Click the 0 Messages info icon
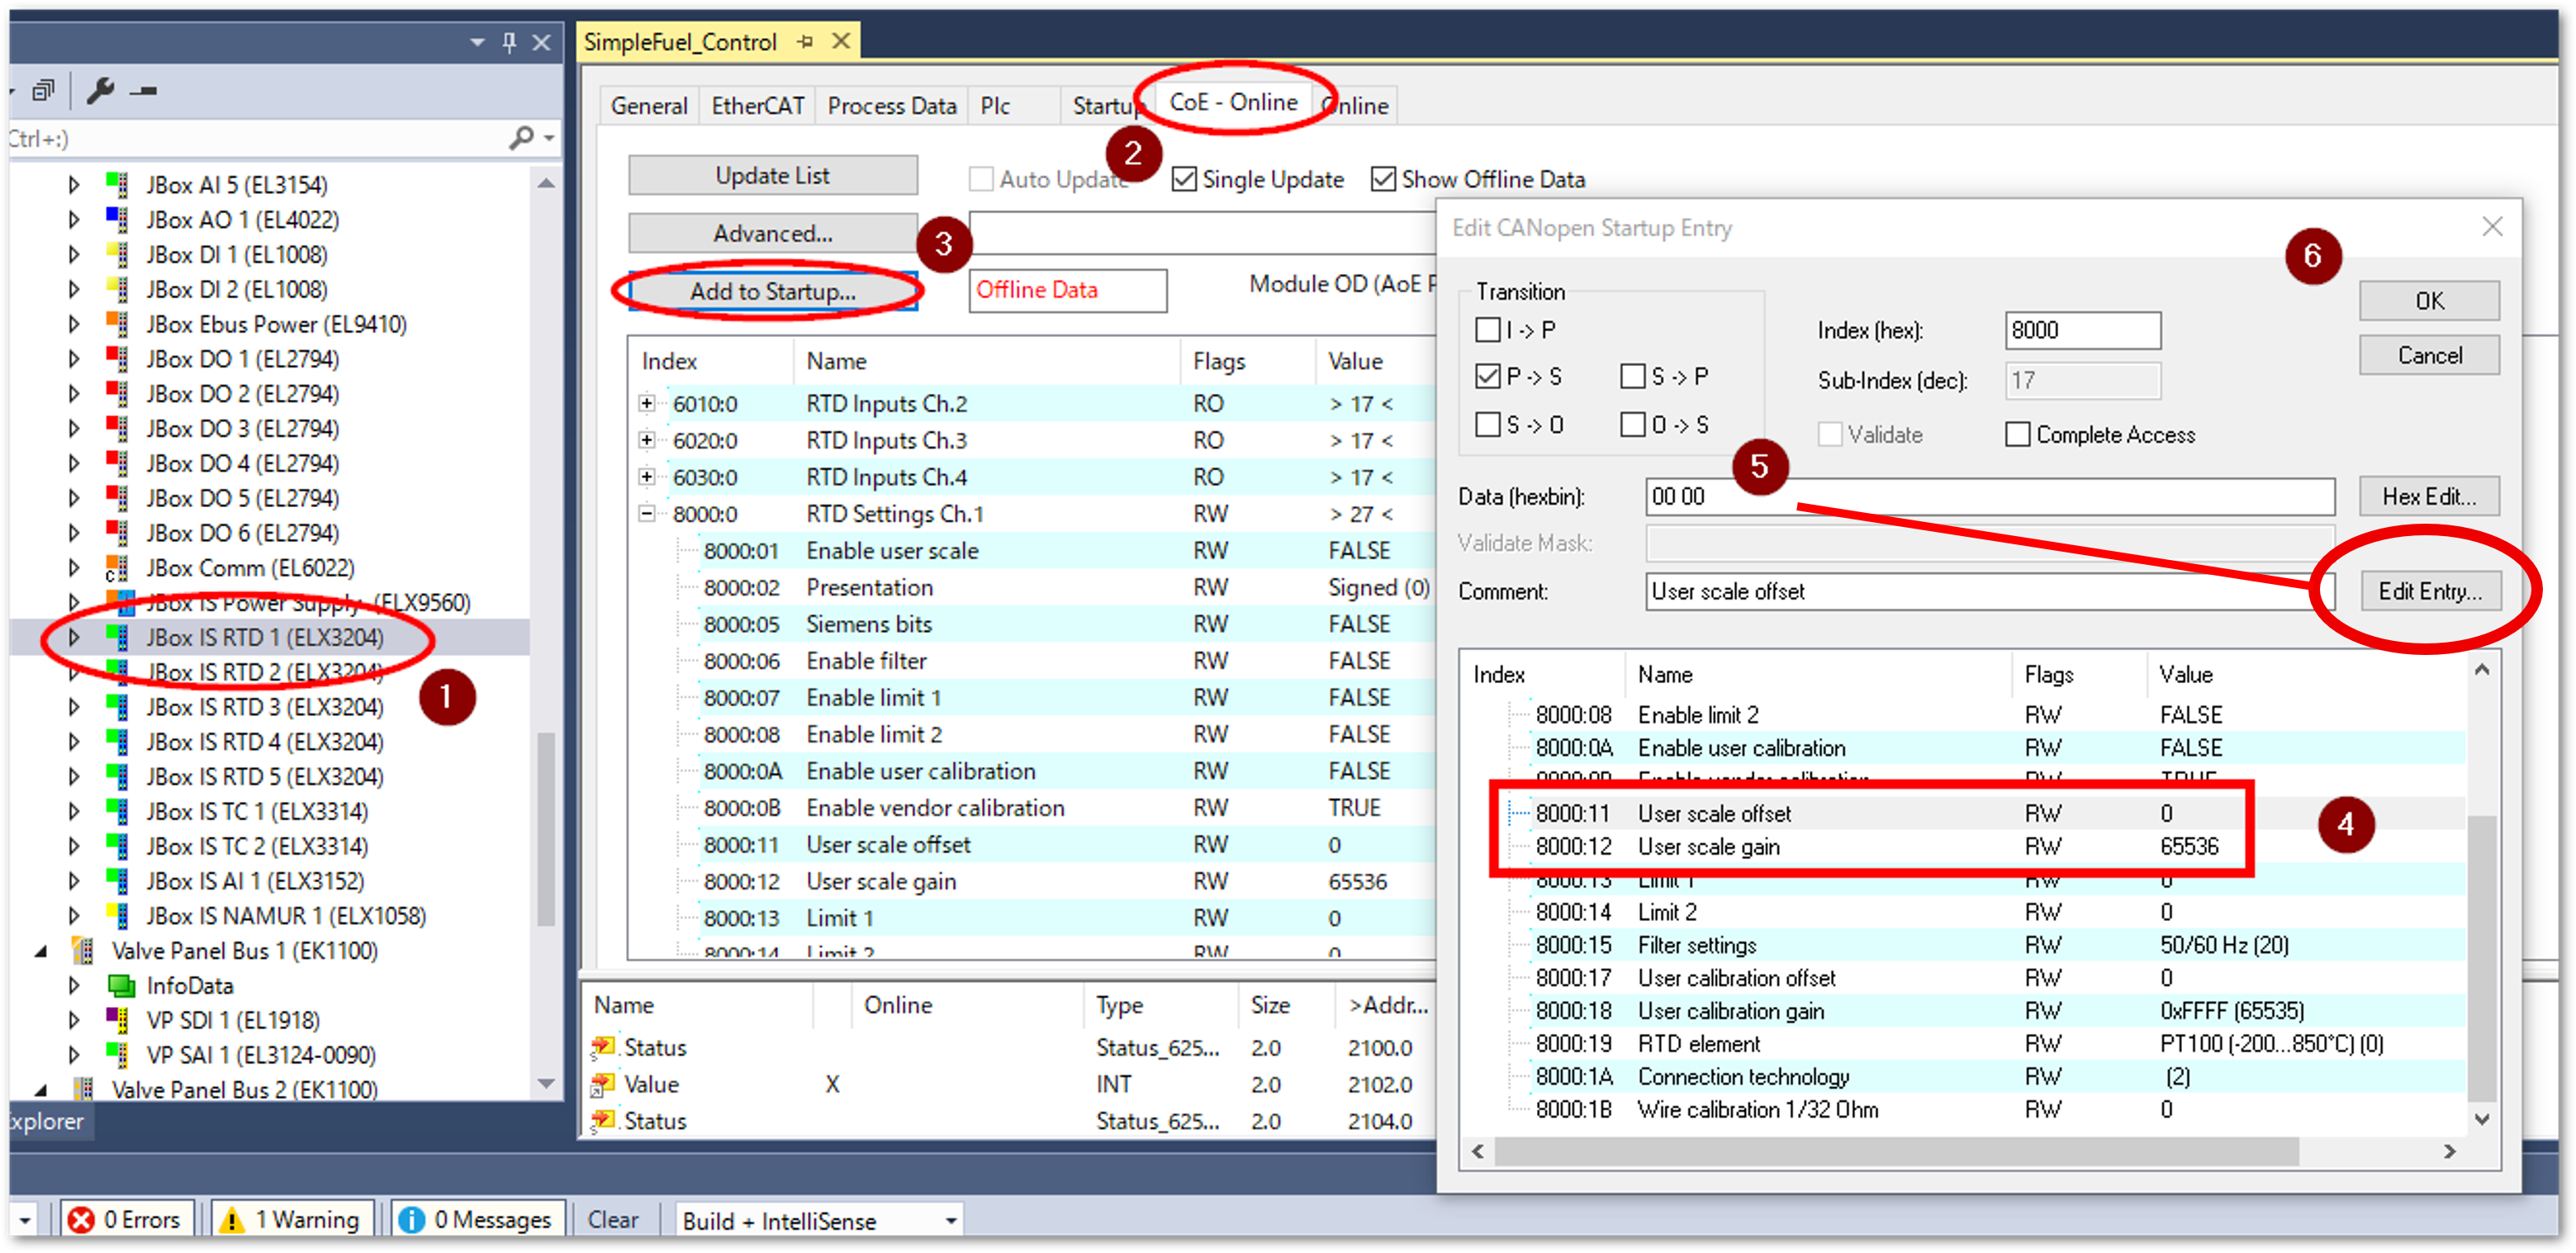This screenshot has width=2576, height=1253. pos(411,1220)
